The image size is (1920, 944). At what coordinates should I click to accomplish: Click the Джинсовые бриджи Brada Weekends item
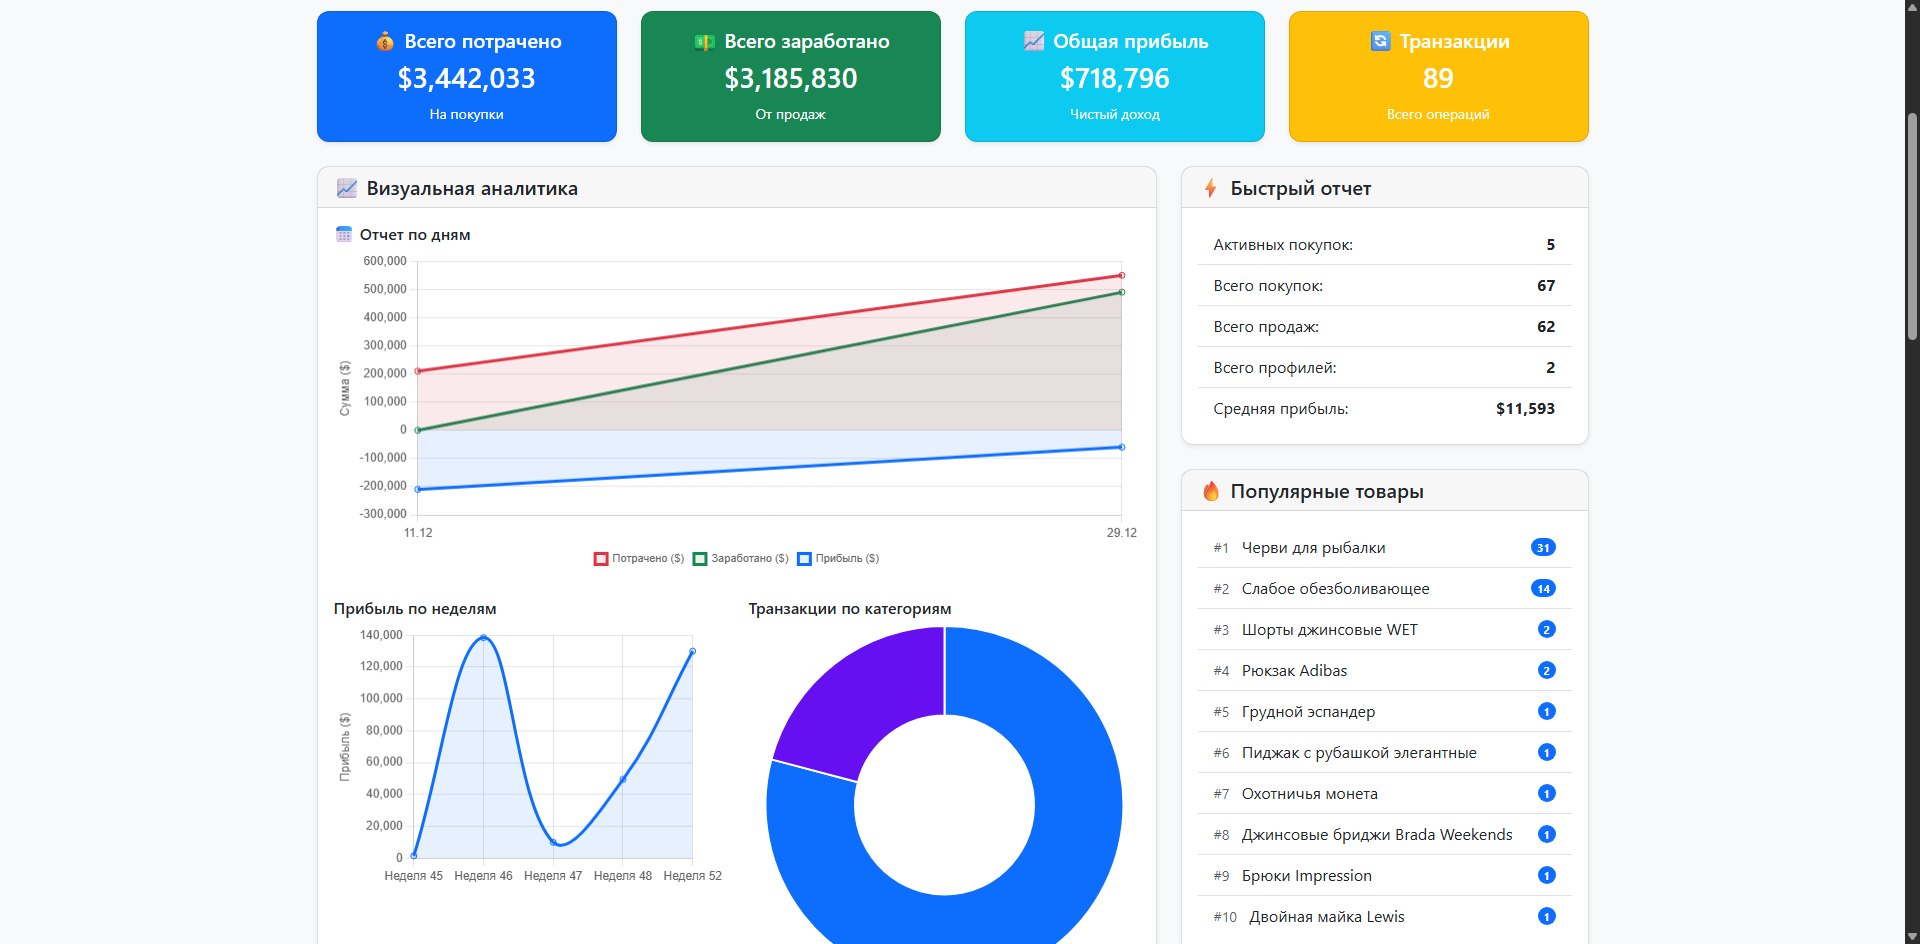point(1385,835)
